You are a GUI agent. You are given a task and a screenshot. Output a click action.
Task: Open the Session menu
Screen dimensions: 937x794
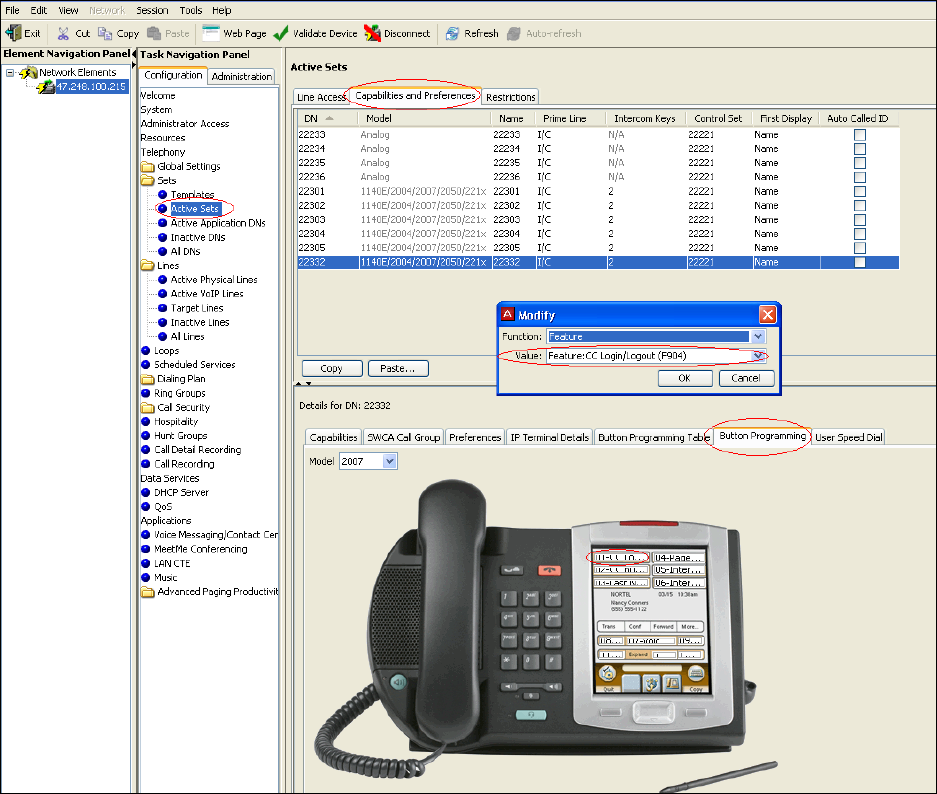coord(152,10)
